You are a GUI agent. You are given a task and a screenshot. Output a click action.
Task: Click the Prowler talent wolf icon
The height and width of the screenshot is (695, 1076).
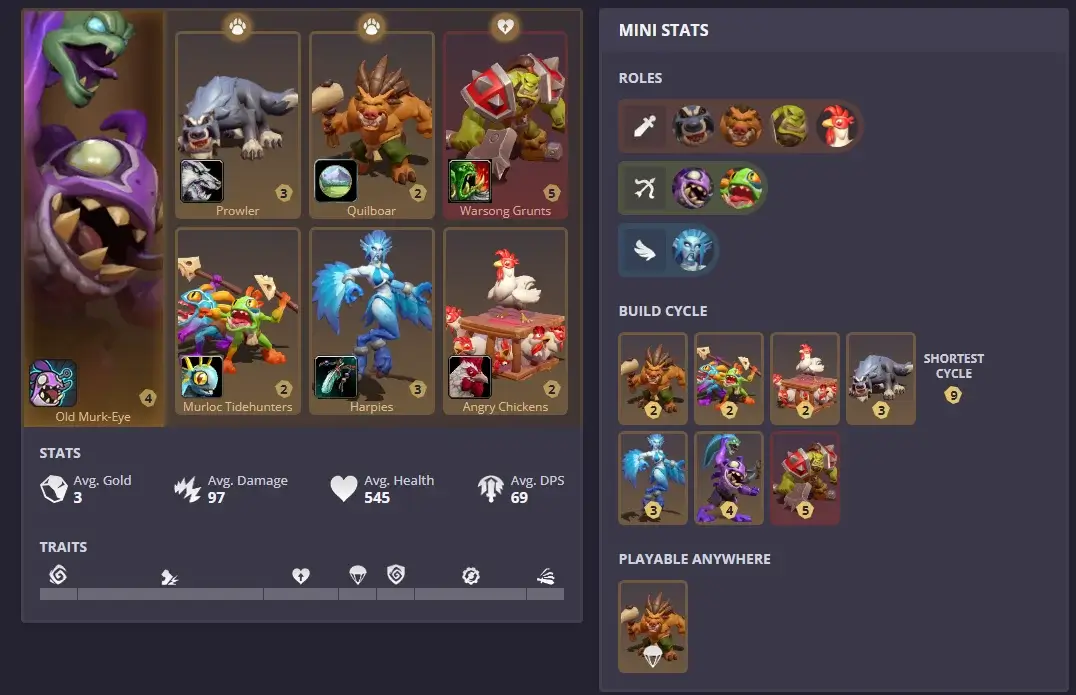click(202, 181)
